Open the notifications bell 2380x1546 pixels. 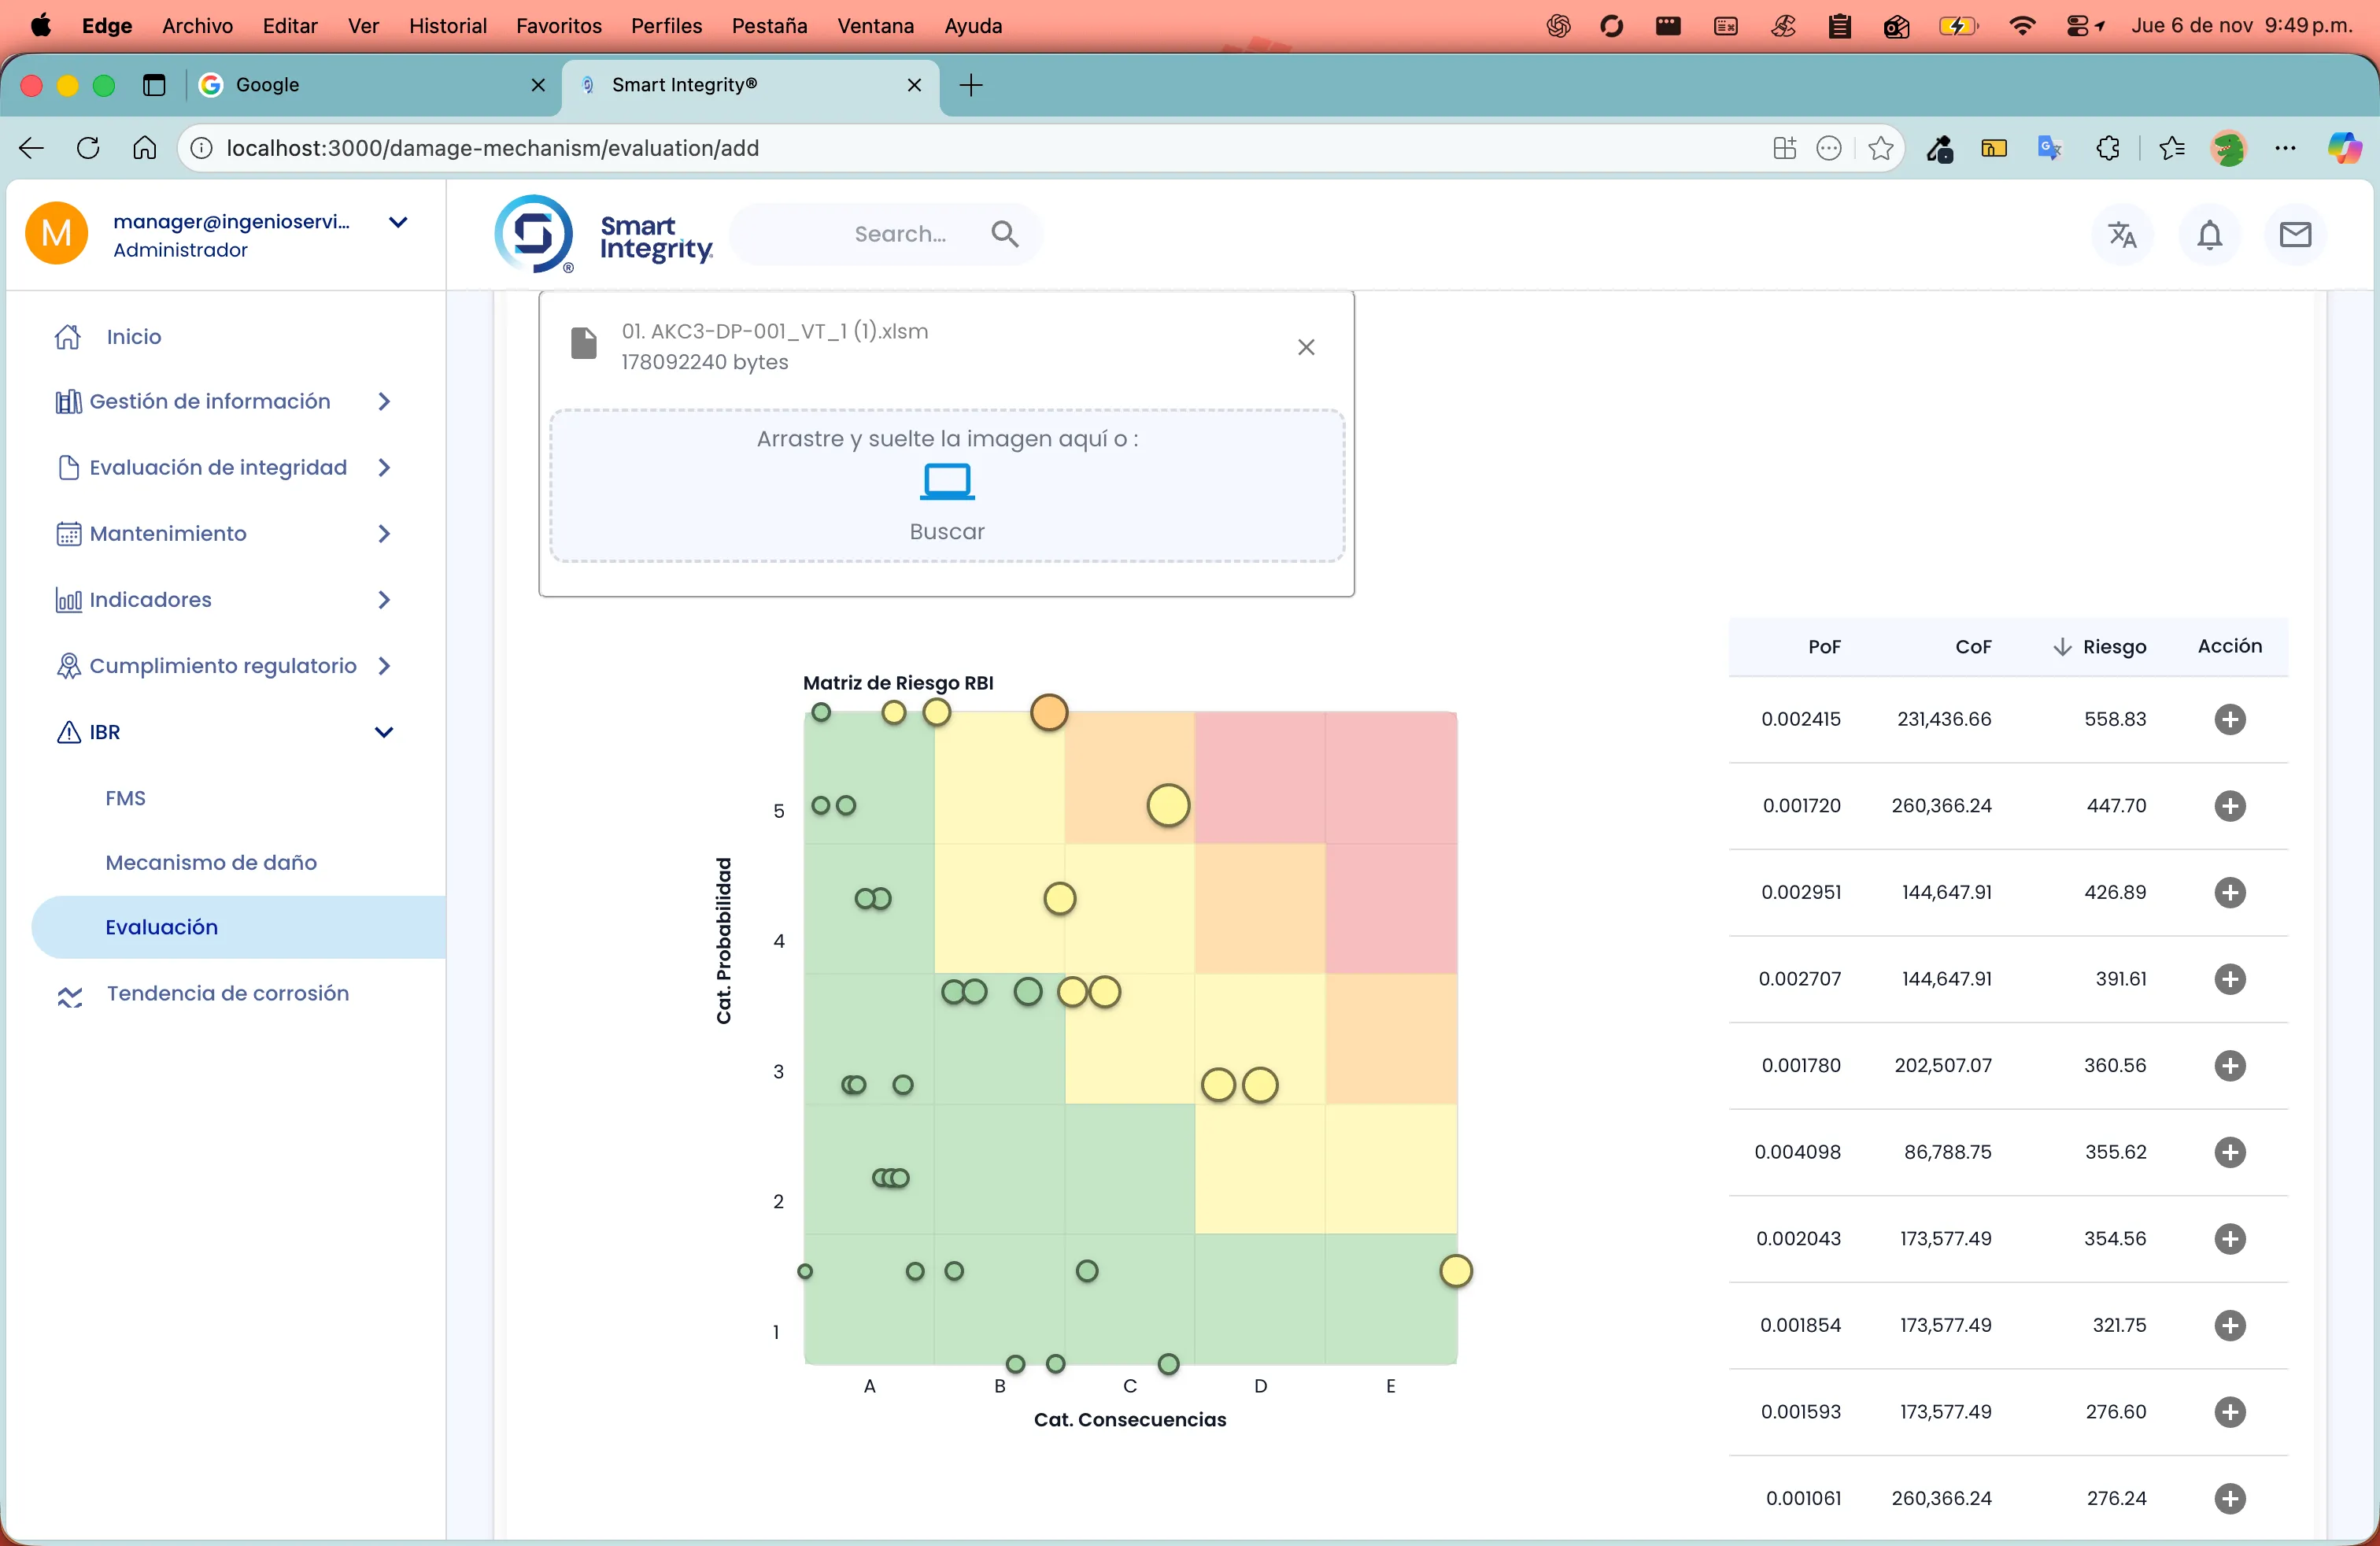pyautogui.click(x=2209, y=235)
